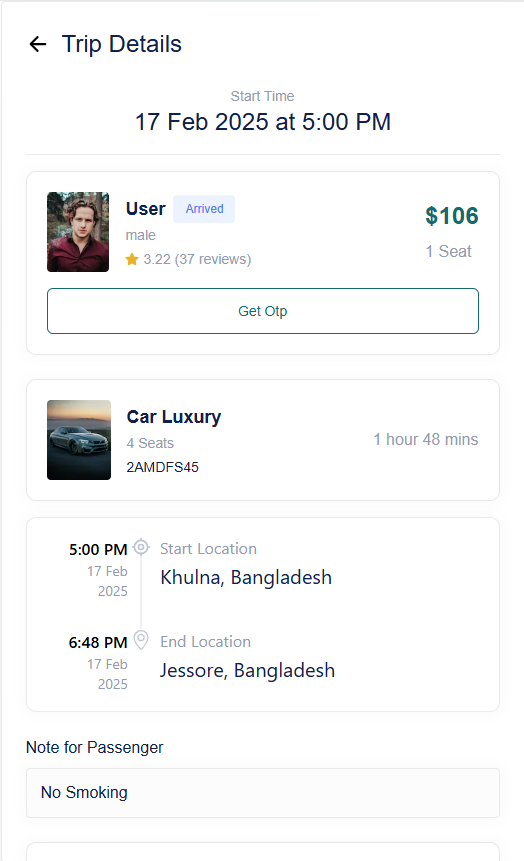Select the Car Luxury title
Image resolution: width=524 pixels, height=861 pixels.
(x=174, y=417)
